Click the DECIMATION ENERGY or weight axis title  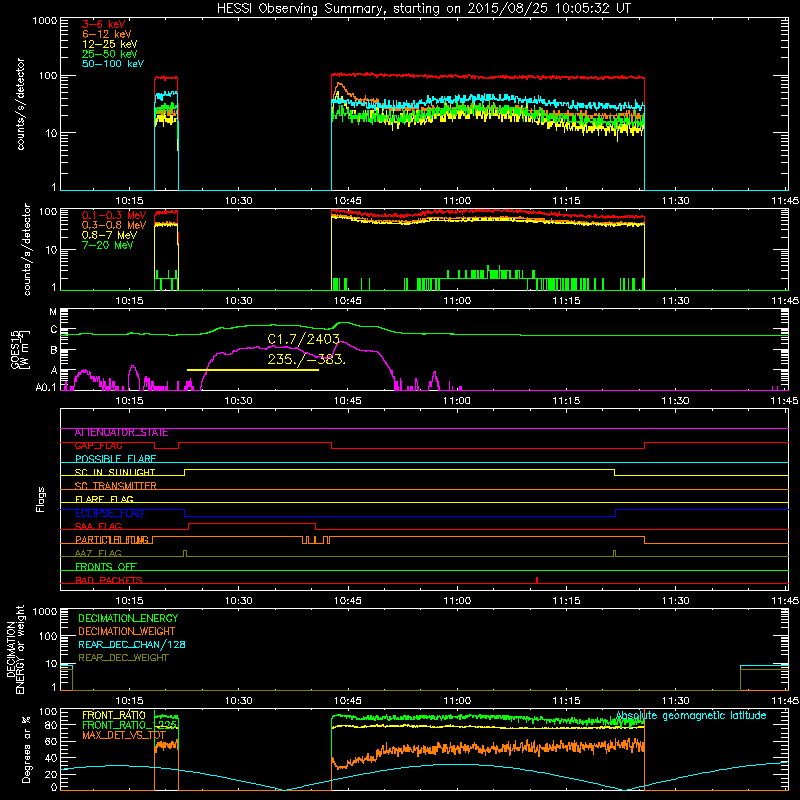click(x=15, y=649)
